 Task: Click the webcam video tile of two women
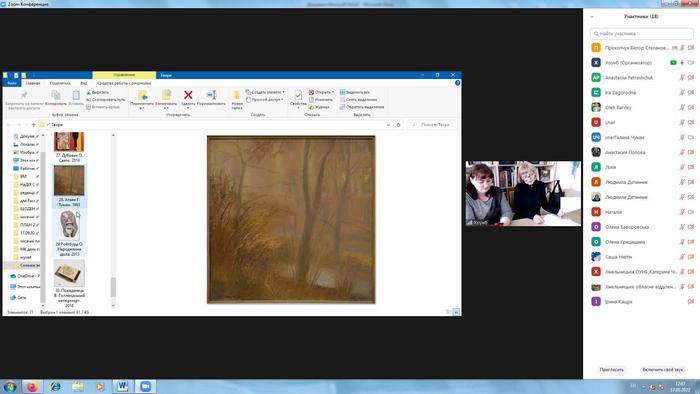pos(523,193)
